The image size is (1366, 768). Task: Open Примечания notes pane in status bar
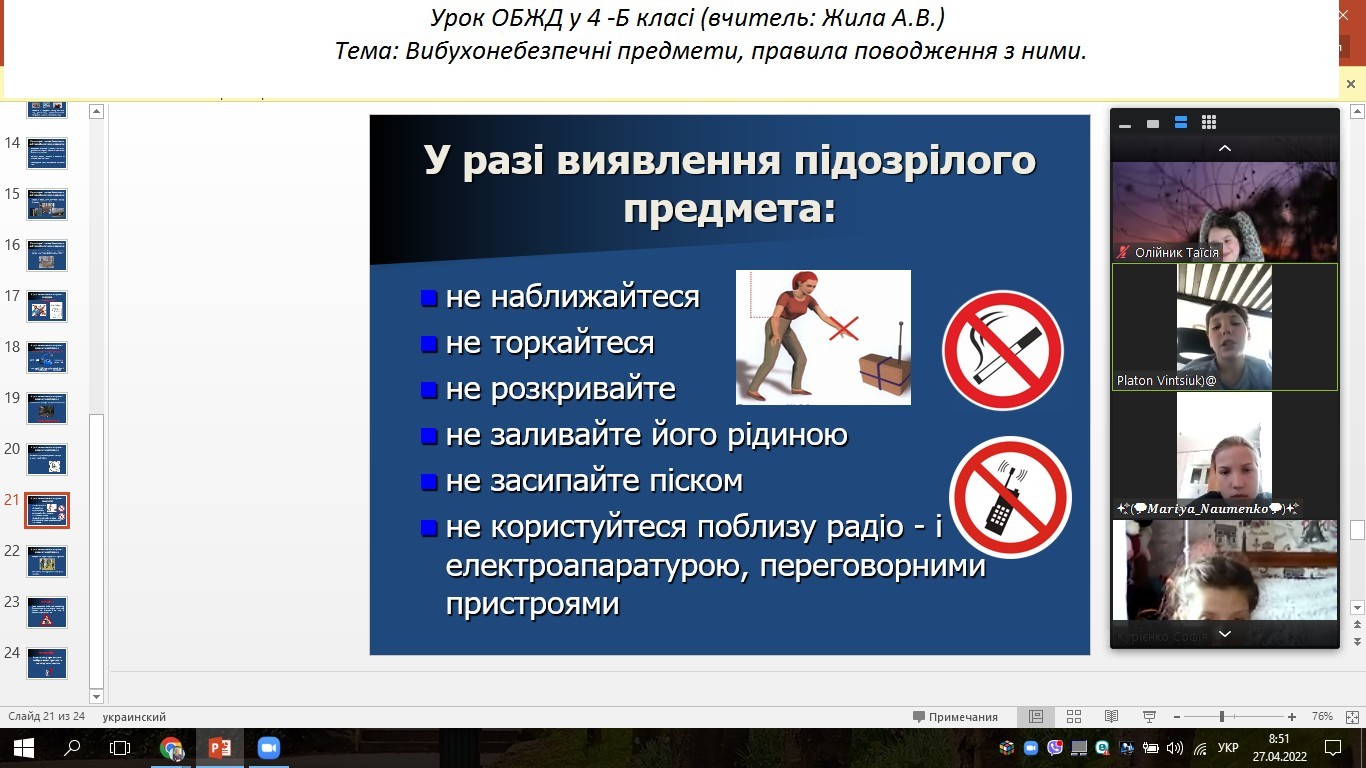(x=955, y=717)
